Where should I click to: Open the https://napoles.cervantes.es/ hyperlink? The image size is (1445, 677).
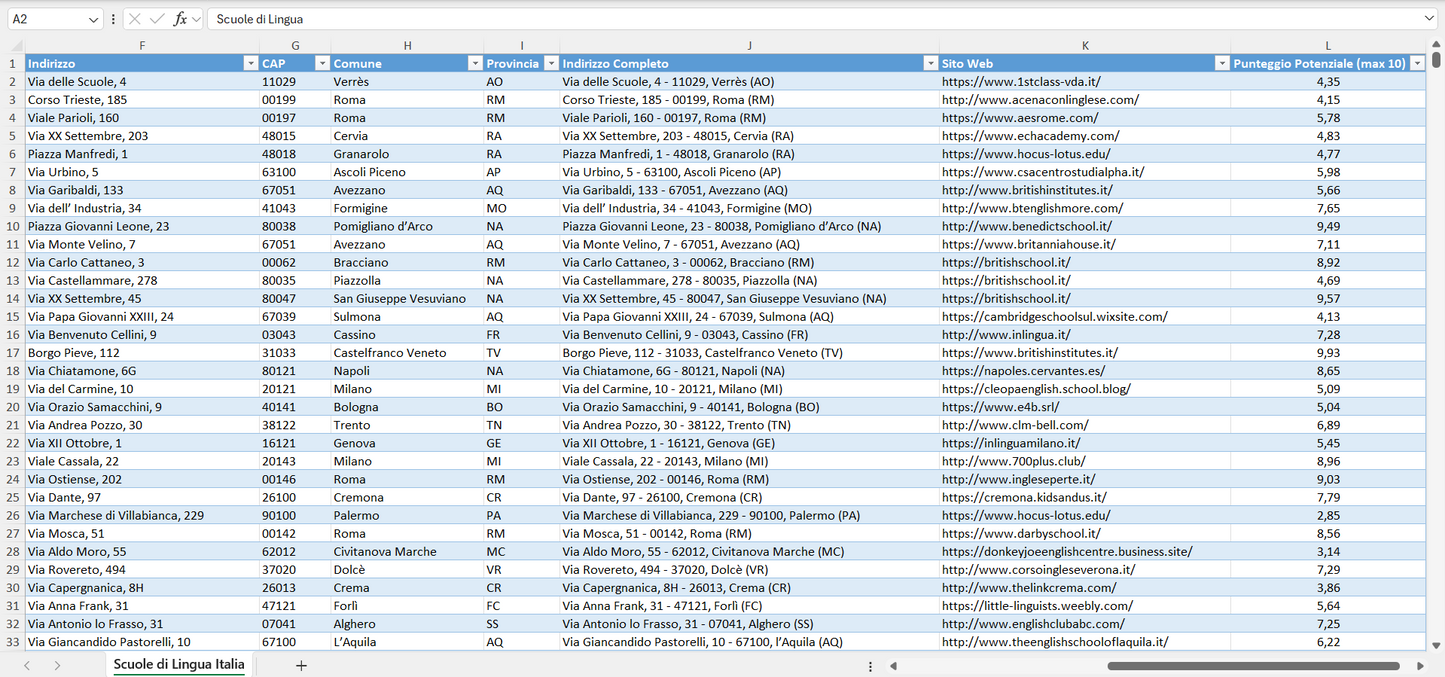[x=1022, y=370]
